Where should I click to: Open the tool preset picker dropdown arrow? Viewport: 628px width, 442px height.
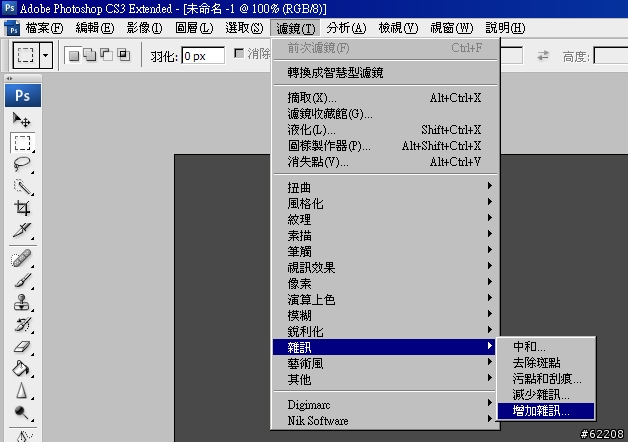pos(46,55)
